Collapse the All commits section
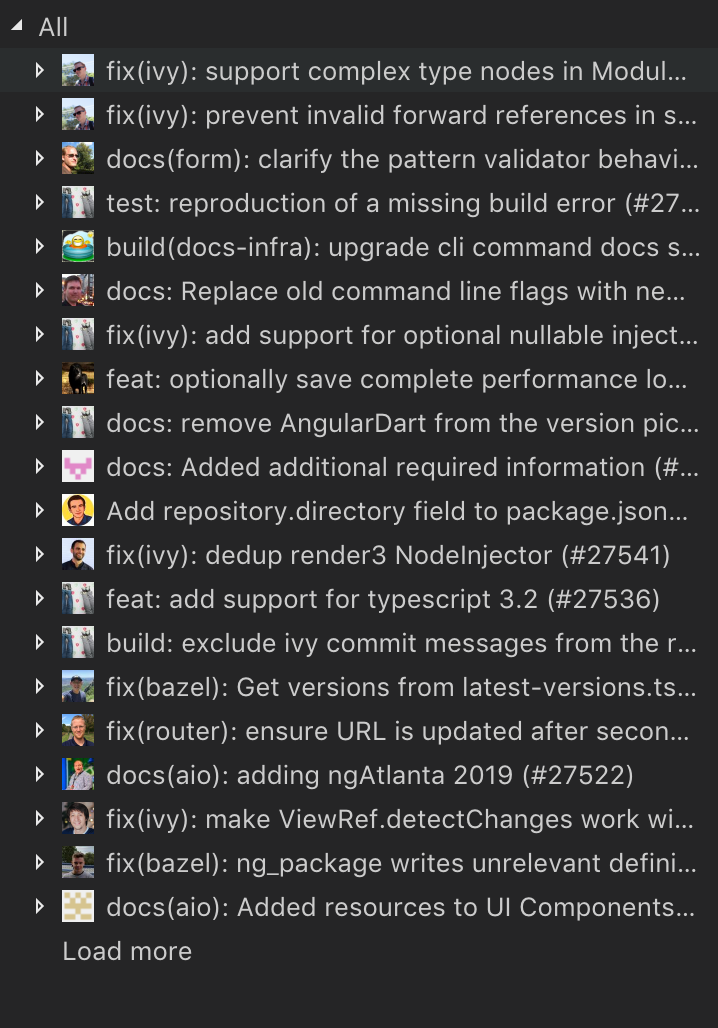This screenshot has height=1028, width=718. click(15, 26)
